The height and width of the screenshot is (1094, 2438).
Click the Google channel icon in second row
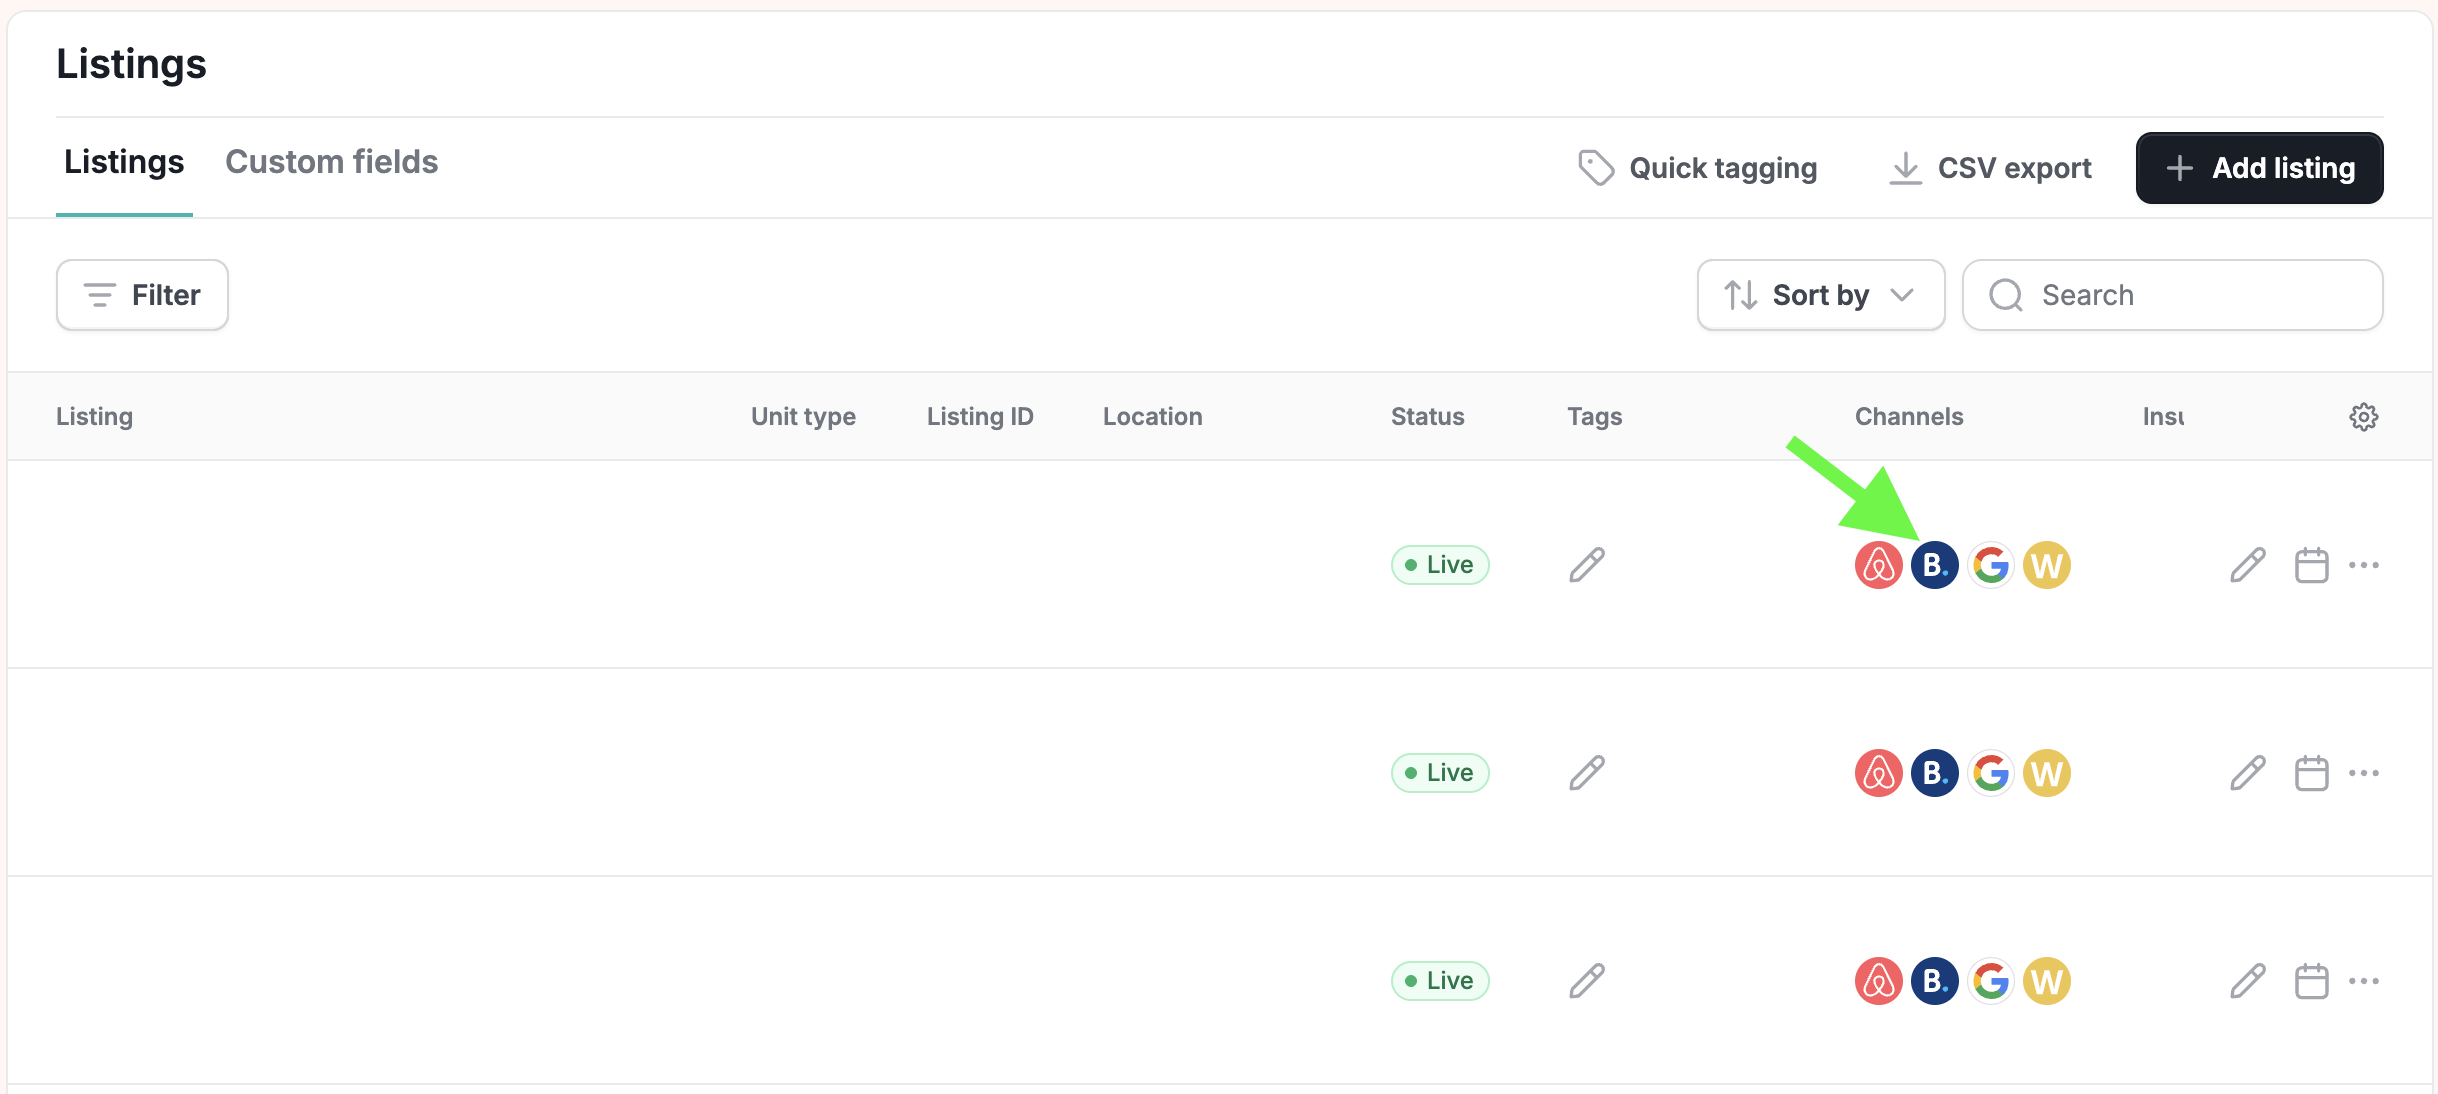click(x=1990, y=773)
